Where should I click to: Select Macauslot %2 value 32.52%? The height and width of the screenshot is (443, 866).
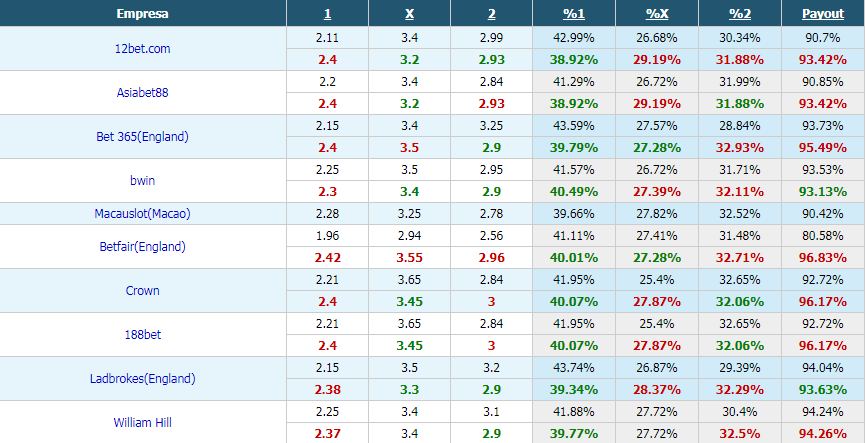click(x=740, y=214)
